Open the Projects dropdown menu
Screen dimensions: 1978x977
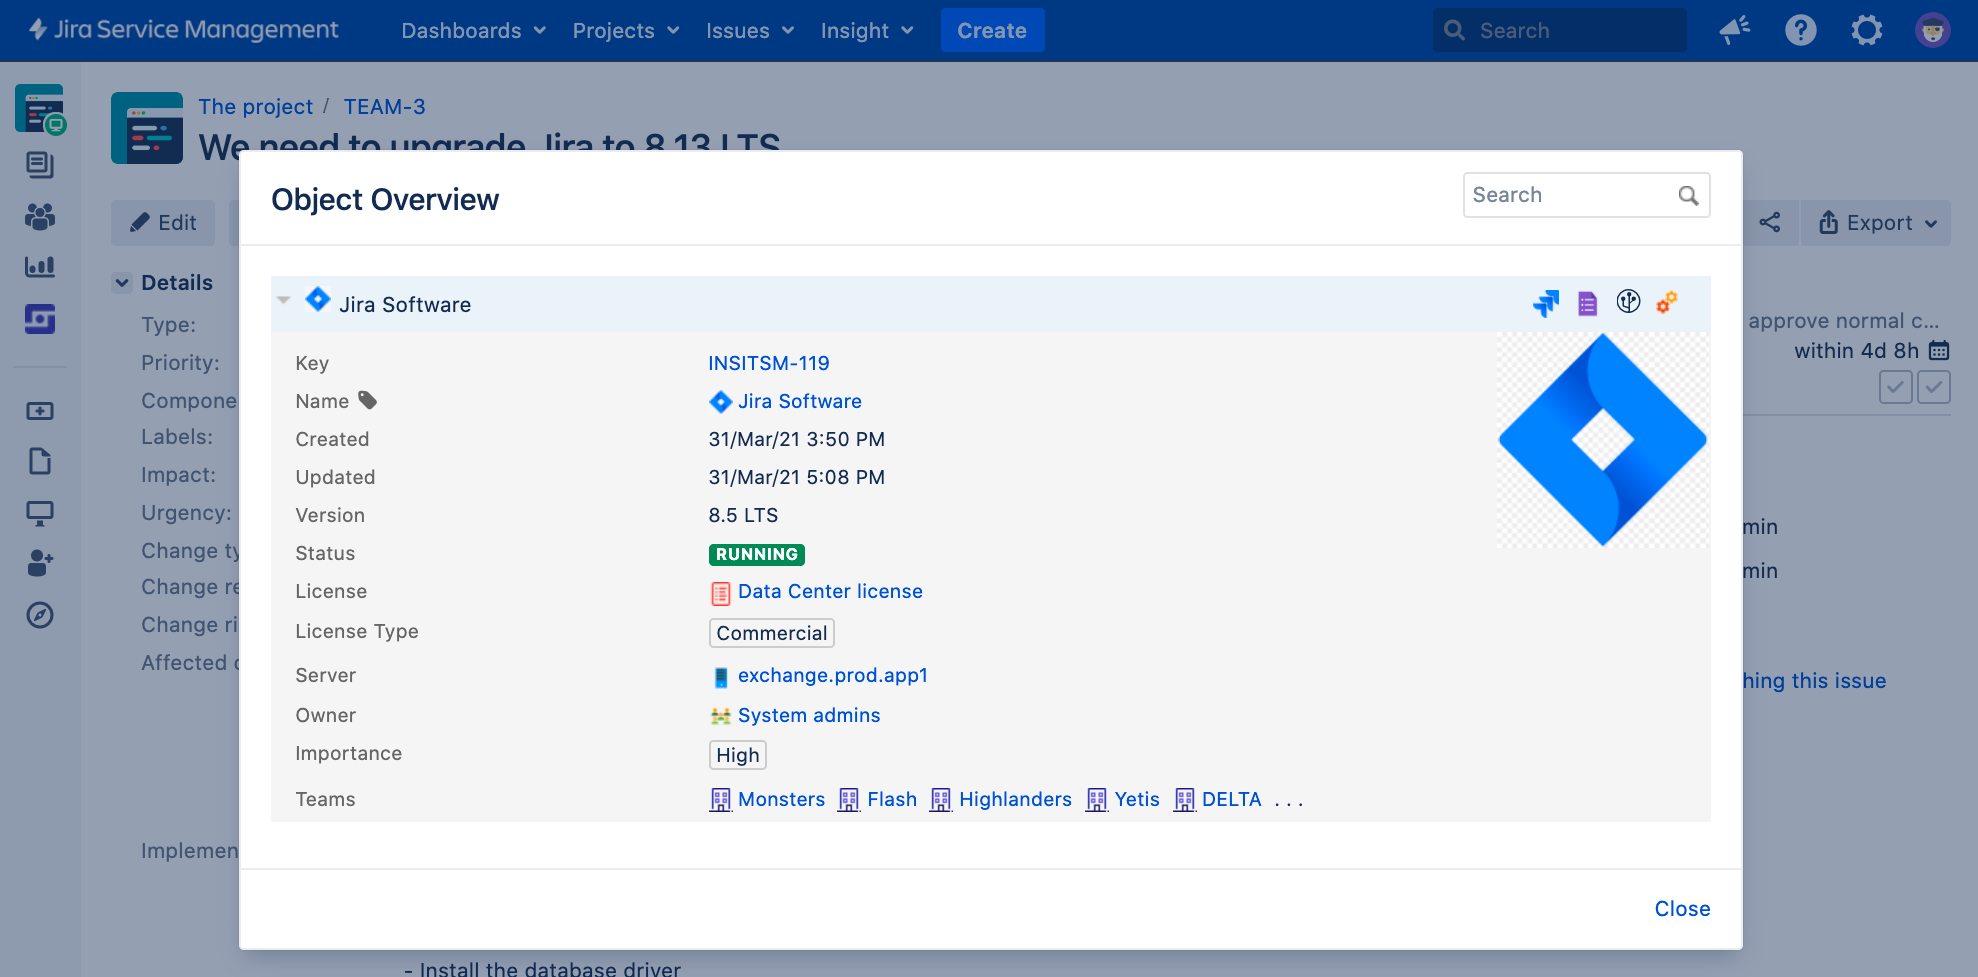[x=626, y=30]
